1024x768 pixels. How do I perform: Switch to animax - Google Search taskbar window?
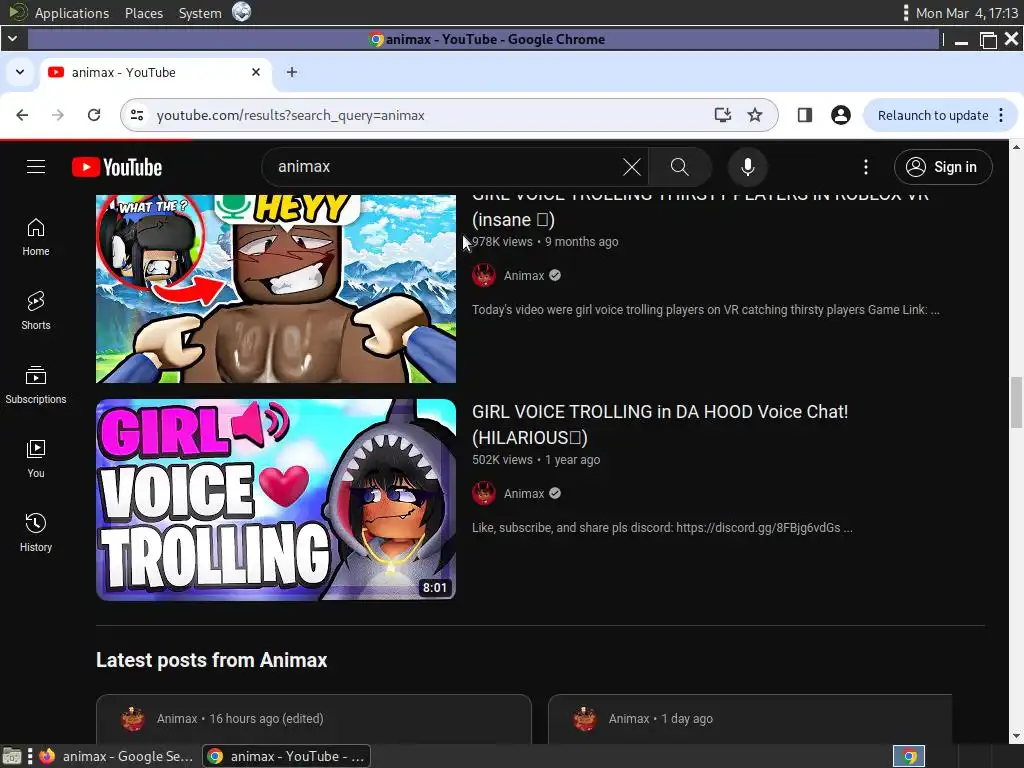[117, 756]
